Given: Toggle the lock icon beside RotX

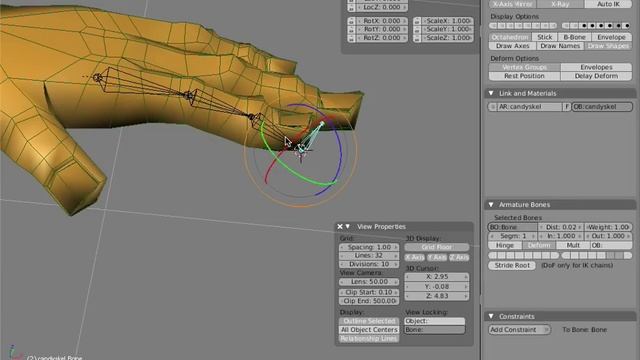Looking at the screenshot, I should pos(351,21).
